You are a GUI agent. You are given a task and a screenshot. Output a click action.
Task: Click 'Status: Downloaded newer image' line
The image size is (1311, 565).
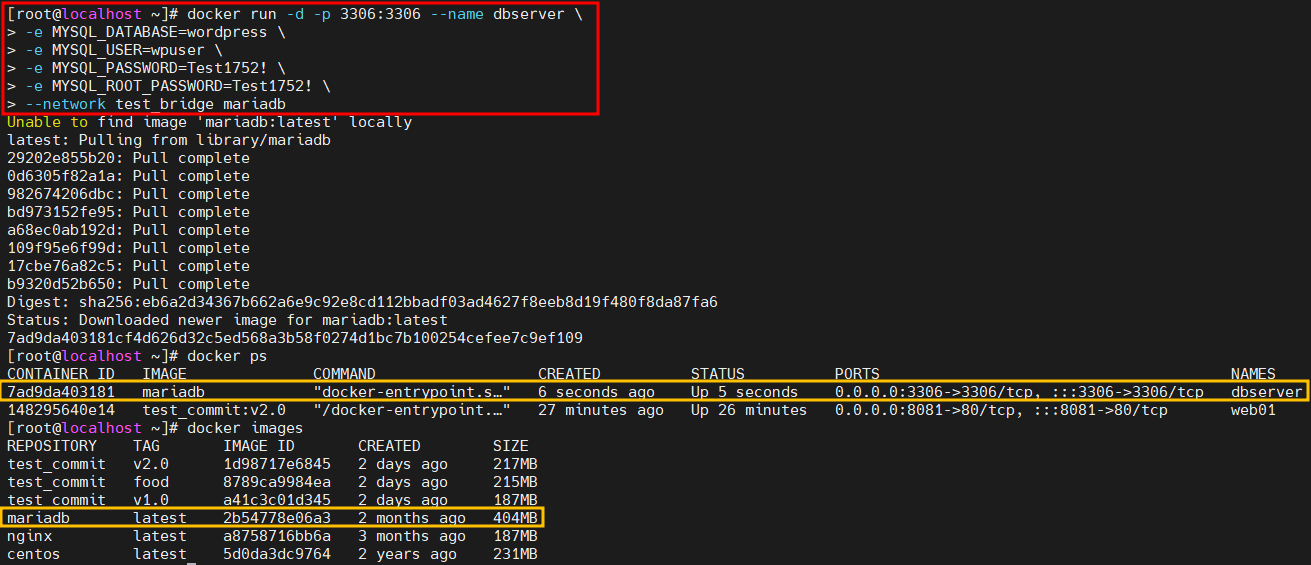pos(227,320)
